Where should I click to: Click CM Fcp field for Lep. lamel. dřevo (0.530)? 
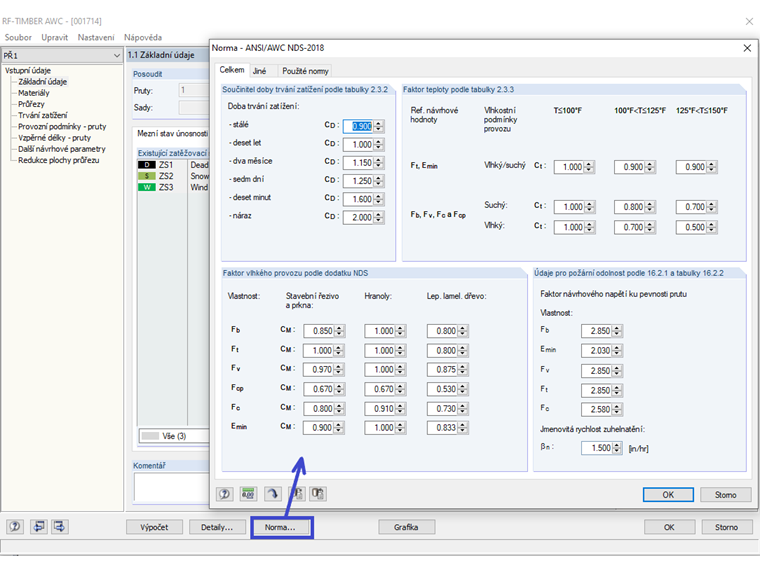[x=443, y=389]
